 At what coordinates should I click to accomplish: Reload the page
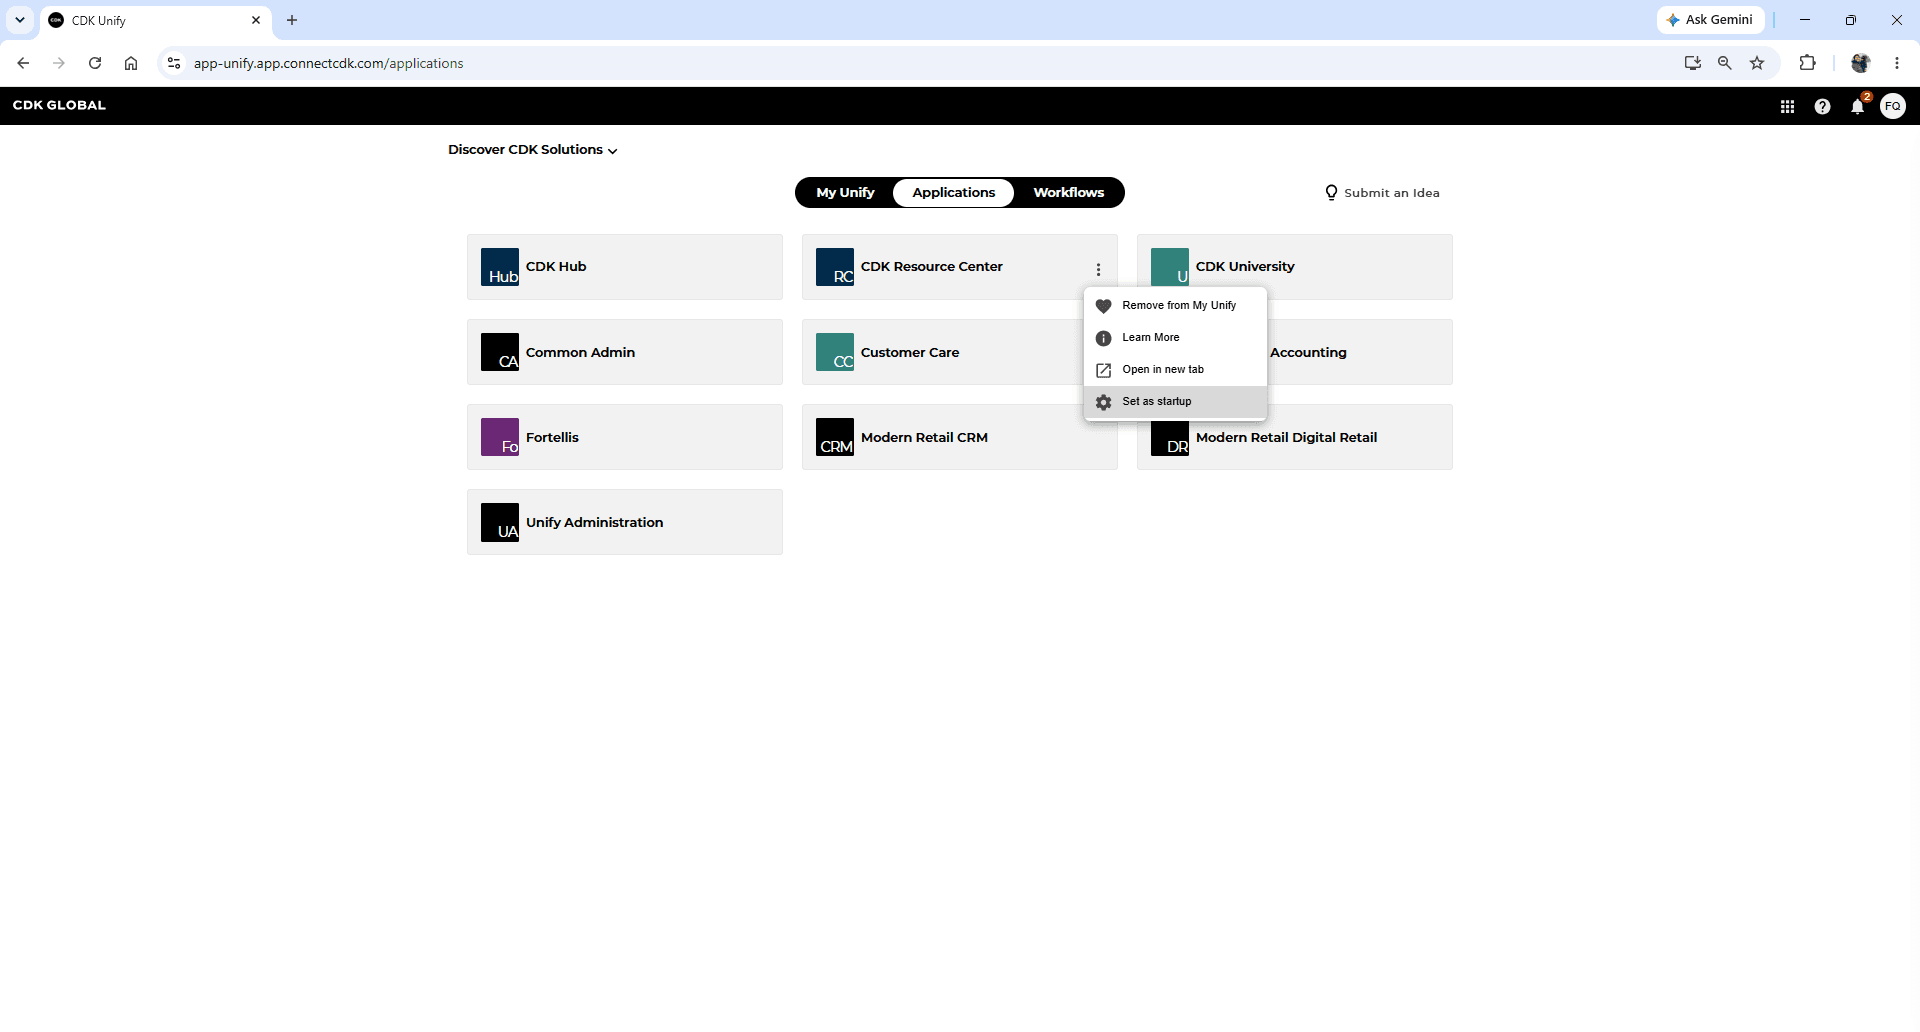click(x=95, y=63)
